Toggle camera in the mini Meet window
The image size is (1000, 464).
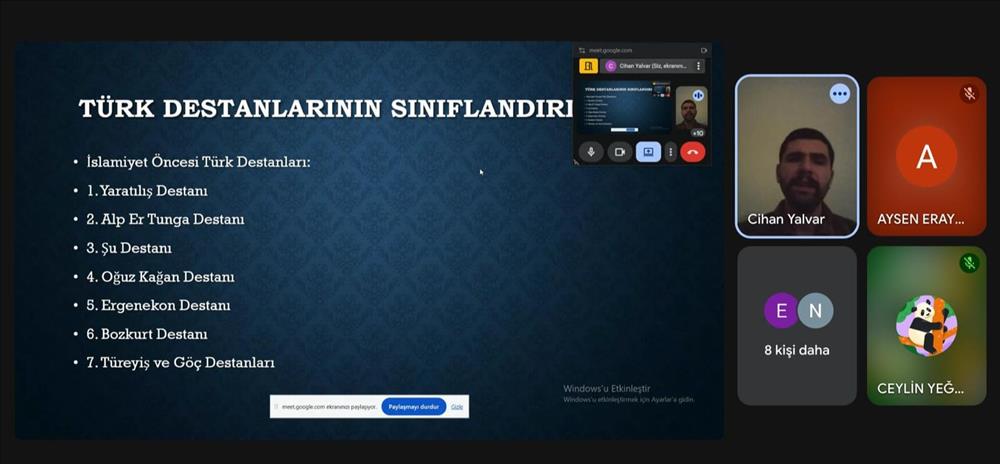(x=619, y=152)
